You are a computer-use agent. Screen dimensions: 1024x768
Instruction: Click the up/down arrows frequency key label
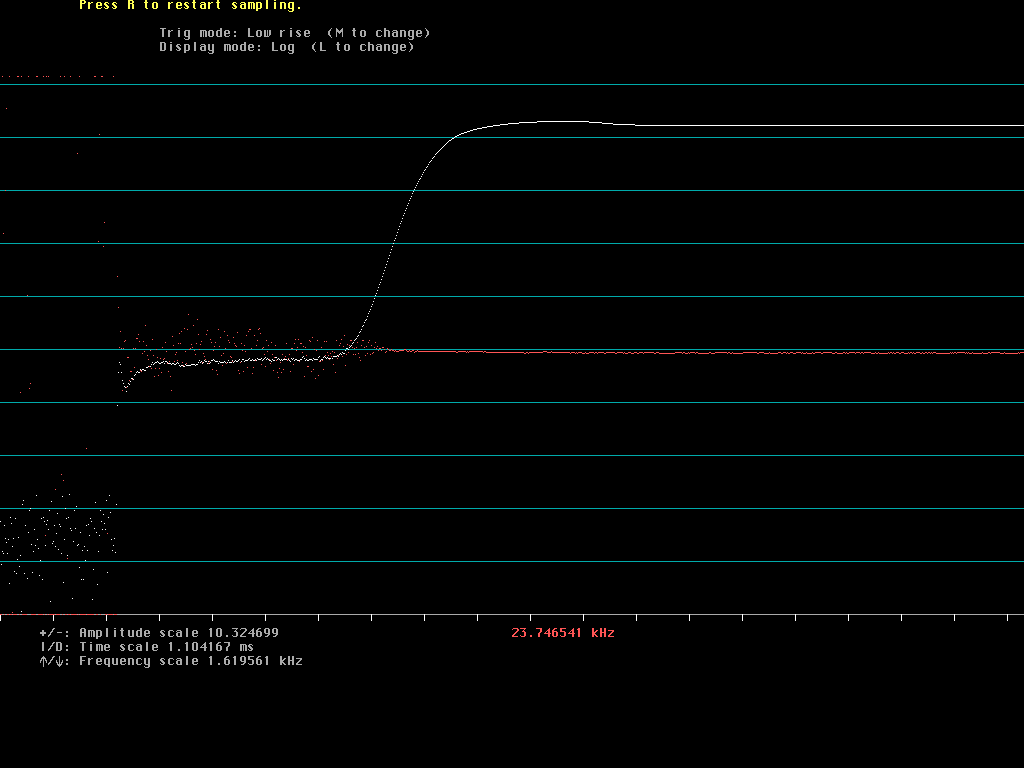point(55,662)
